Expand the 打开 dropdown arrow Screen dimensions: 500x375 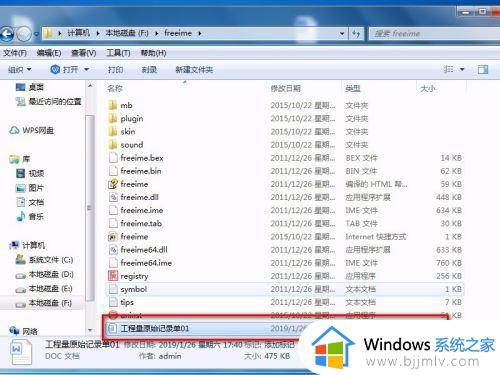(x=87, y=70)
